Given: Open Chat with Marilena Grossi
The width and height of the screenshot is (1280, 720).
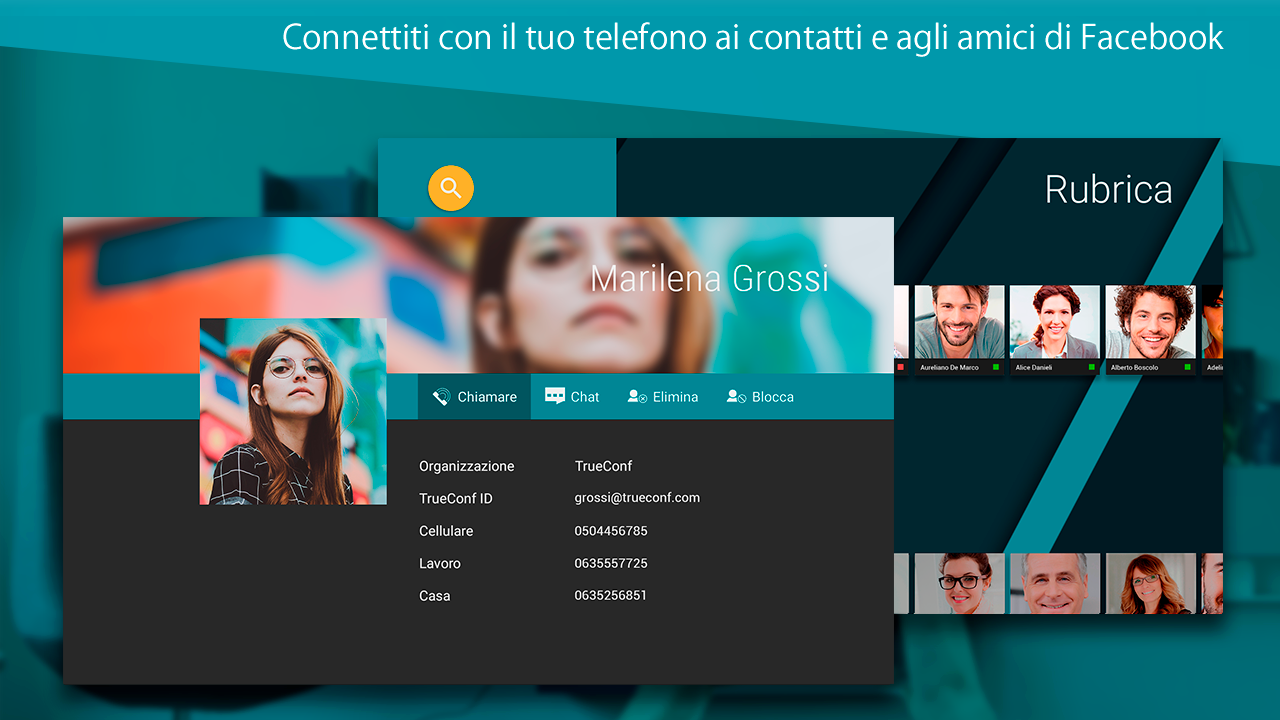Looking at the screenshot, I should click(572, 397).
